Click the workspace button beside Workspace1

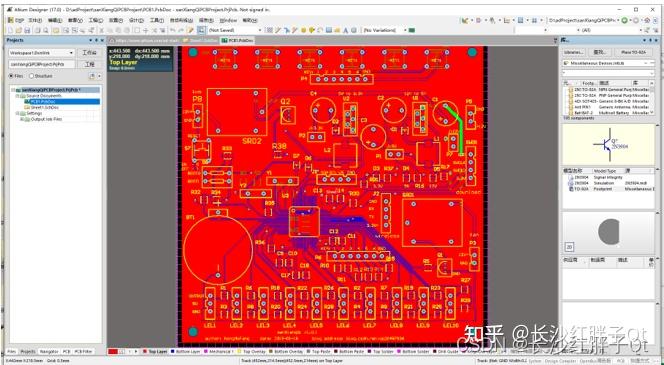click(89, 53)
